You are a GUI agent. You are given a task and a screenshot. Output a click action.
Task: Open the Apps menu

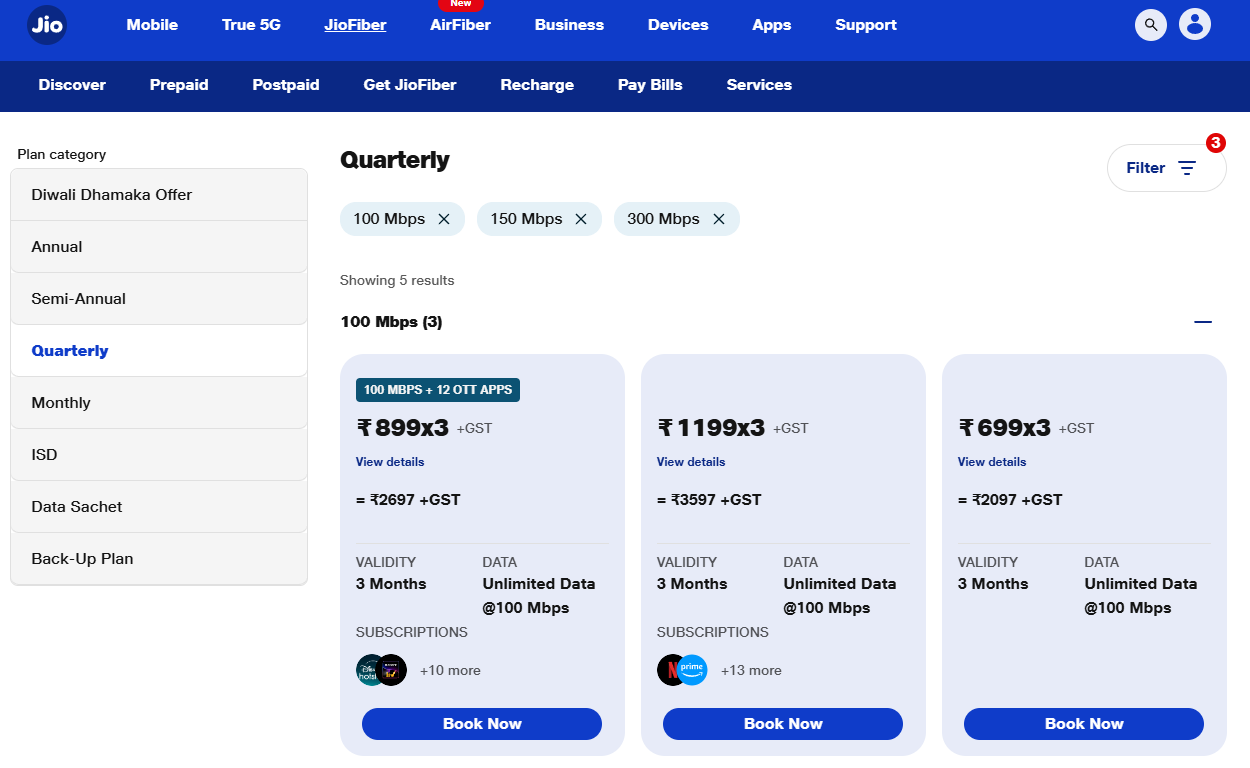[x=772, y=25]
